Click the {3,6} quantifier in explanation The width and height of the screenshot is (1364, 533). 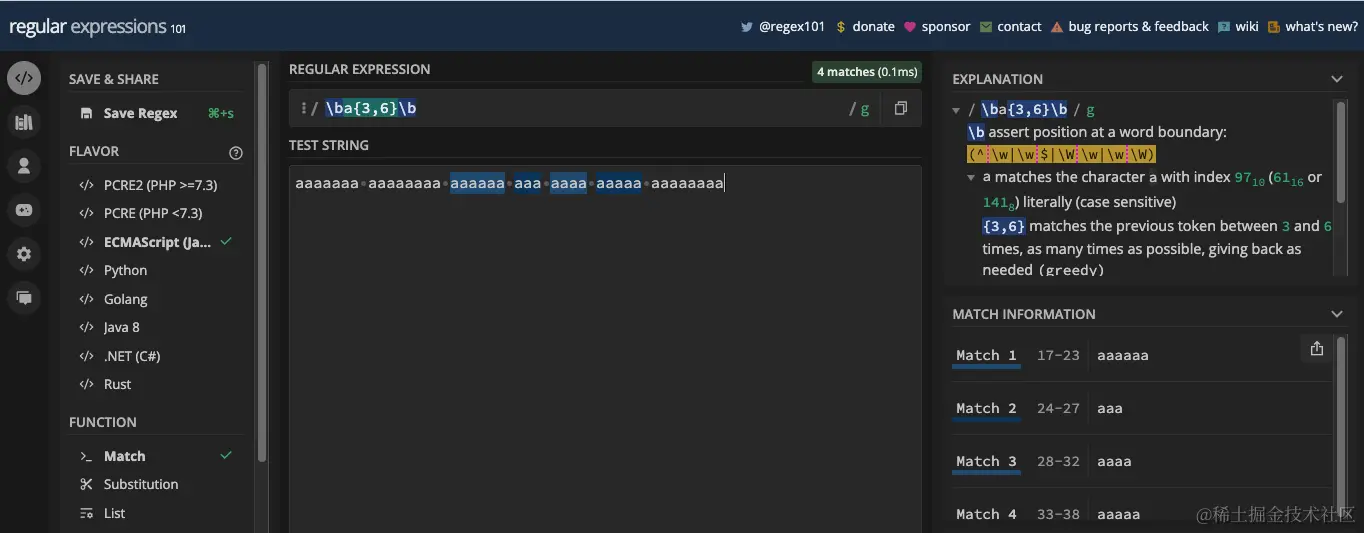pos(1004,226)
